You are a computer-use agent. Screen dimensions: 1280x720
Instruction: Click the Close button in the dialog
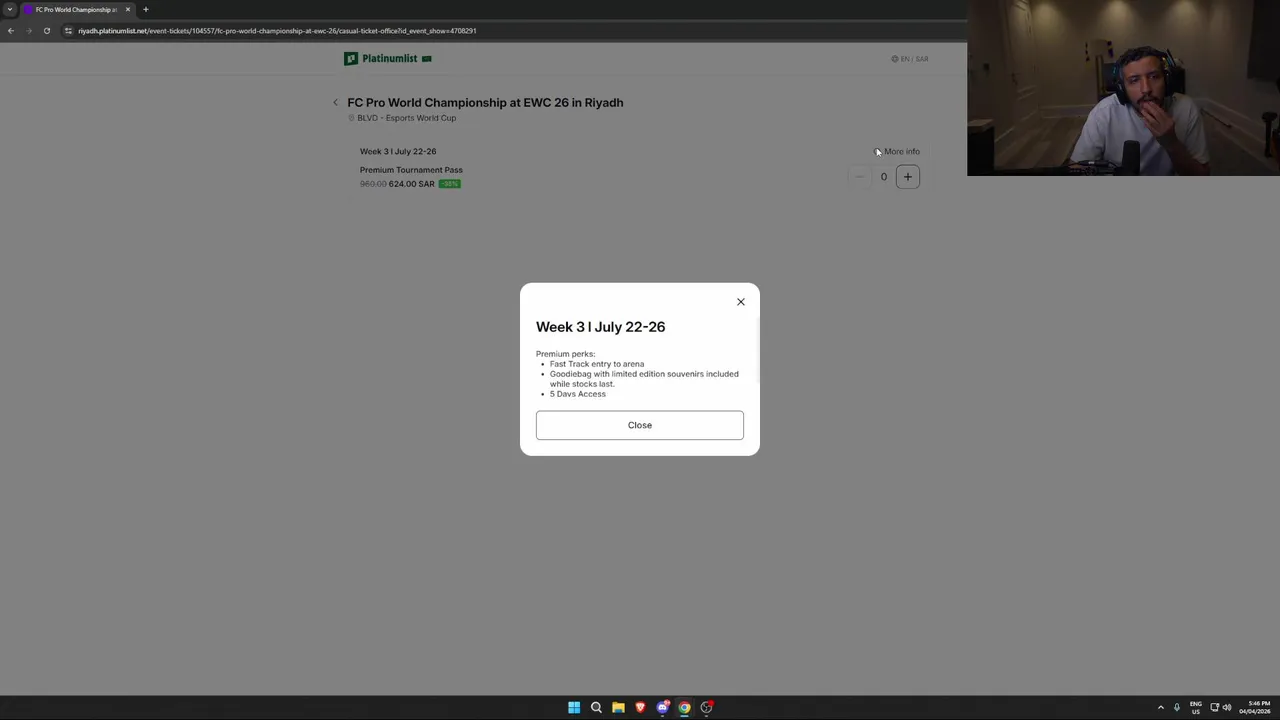click(640, 425)
